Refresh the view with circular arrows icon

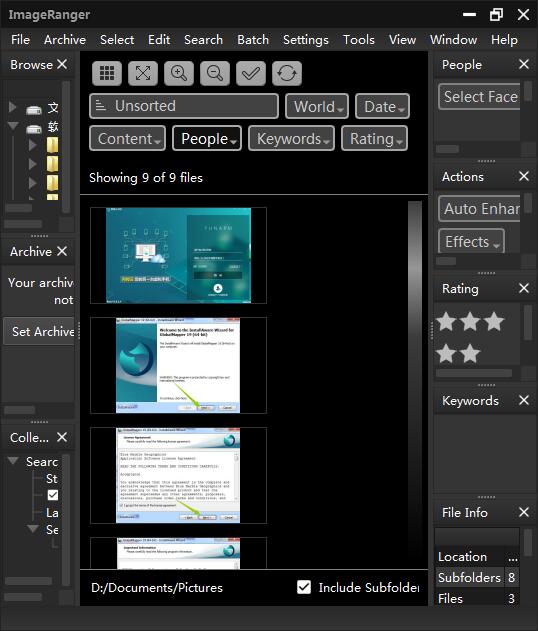click(x=287, y=74)
